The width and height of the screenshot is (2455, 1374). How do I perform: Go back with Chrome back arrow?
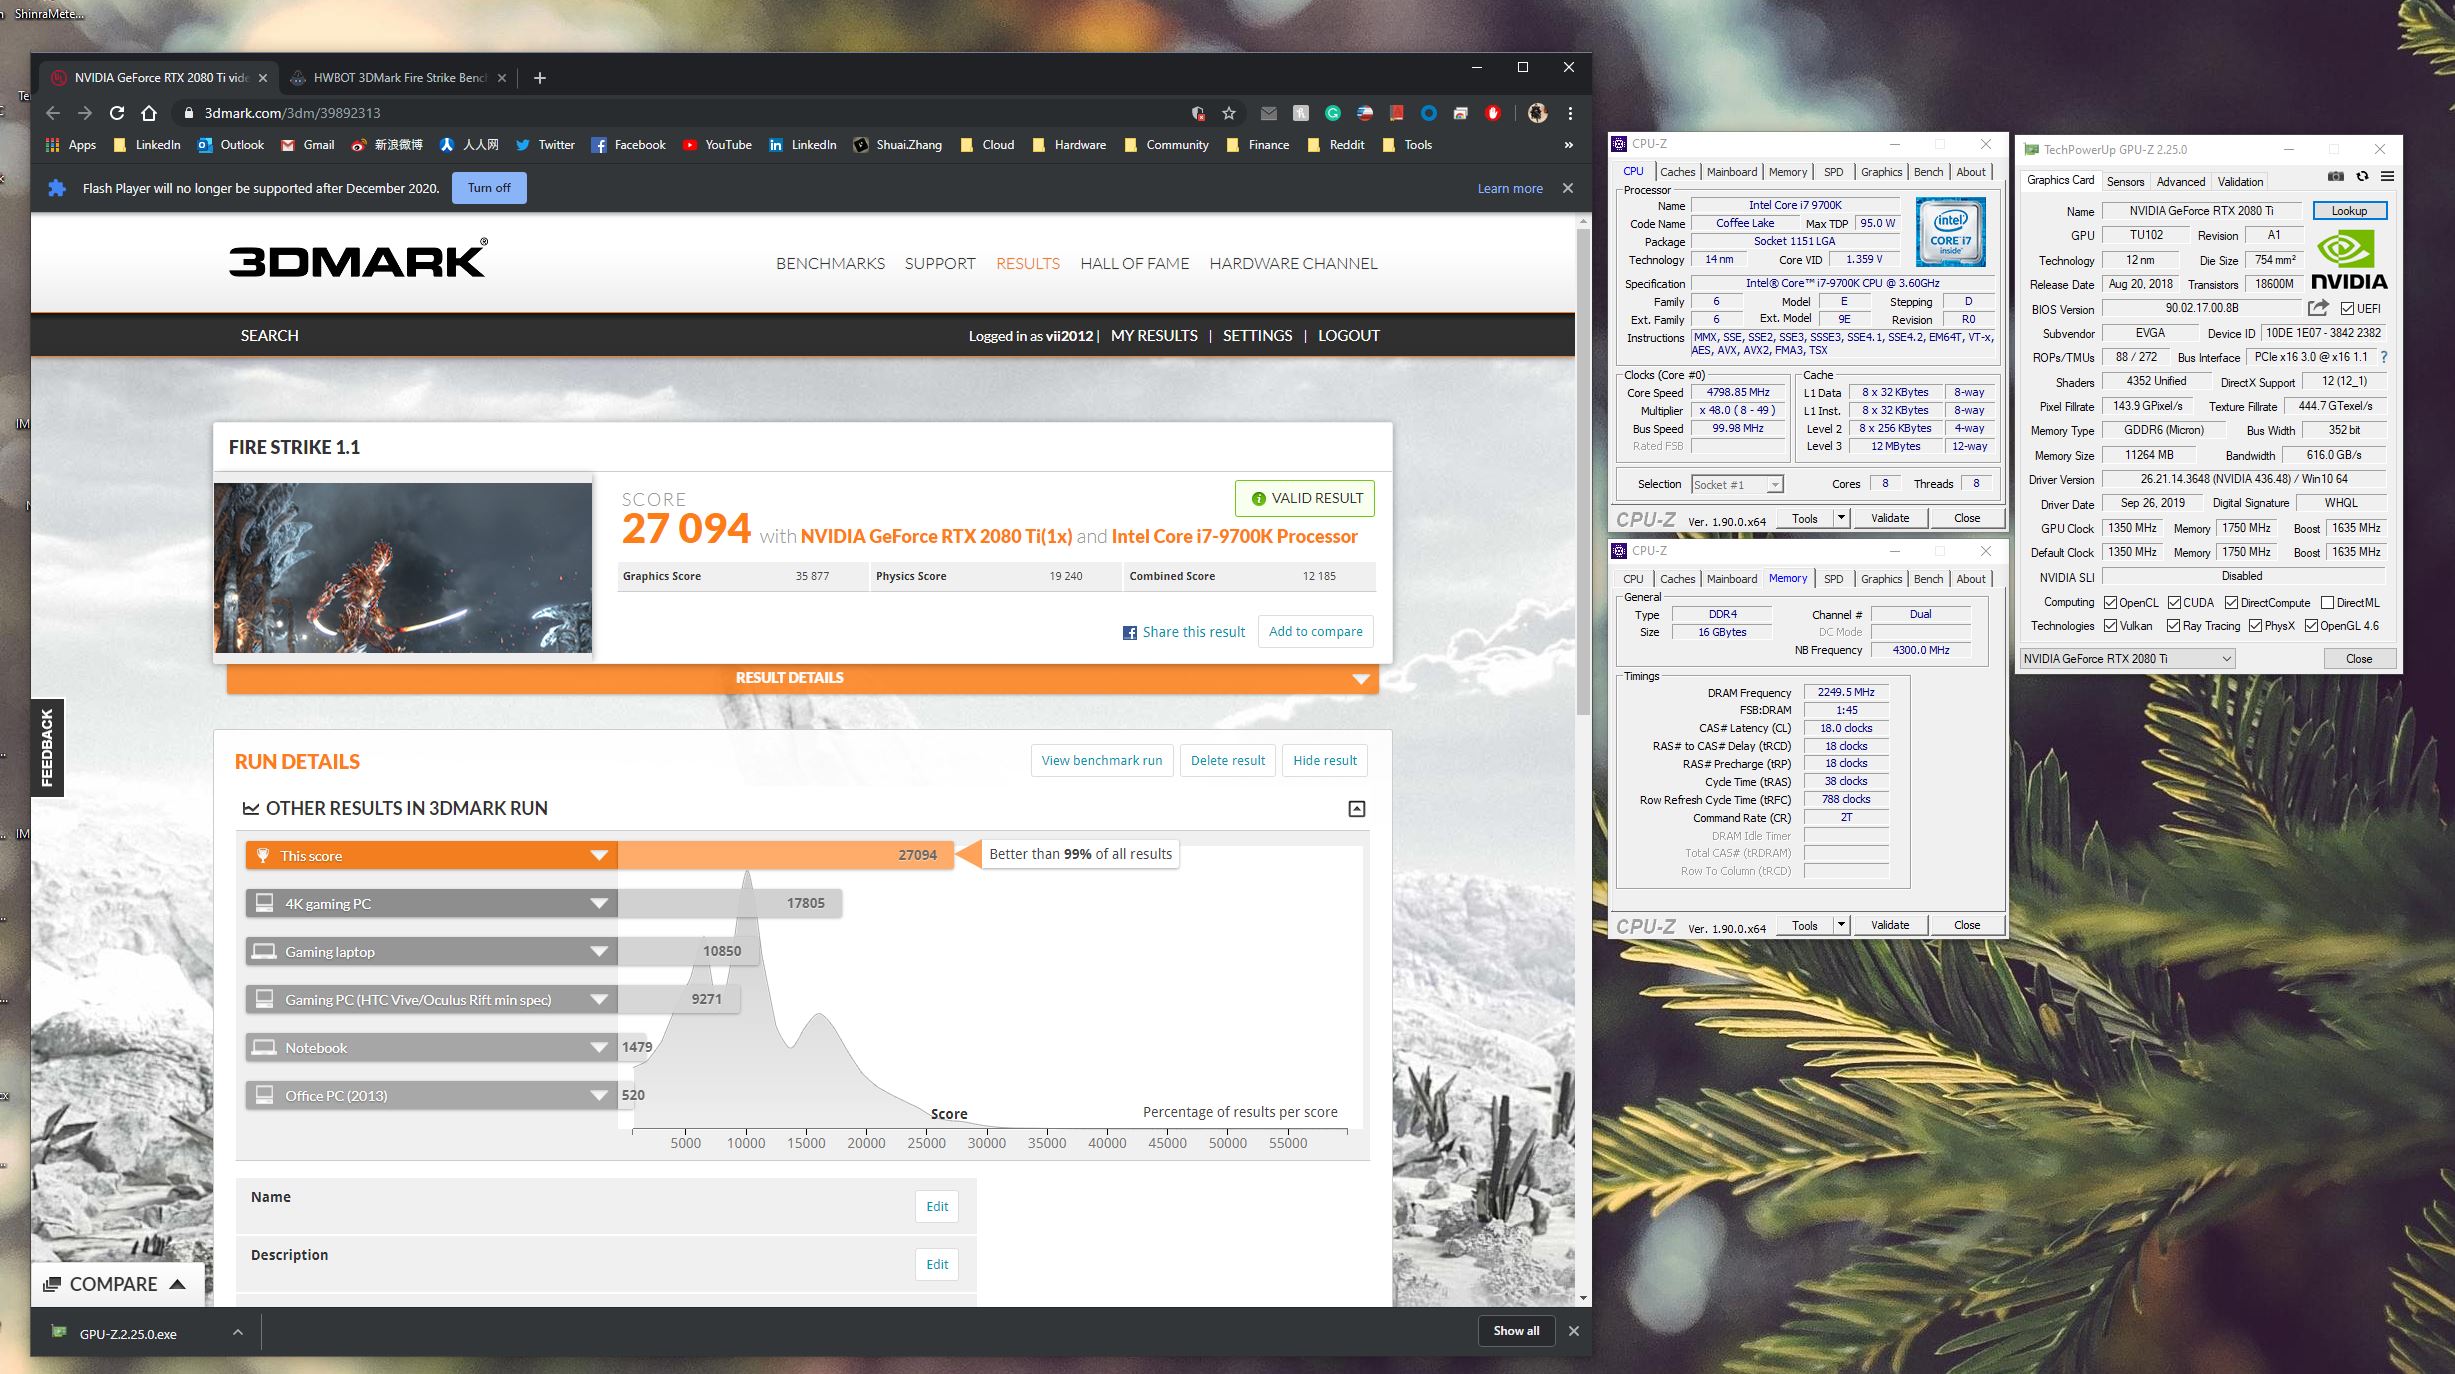click(53, 113)
